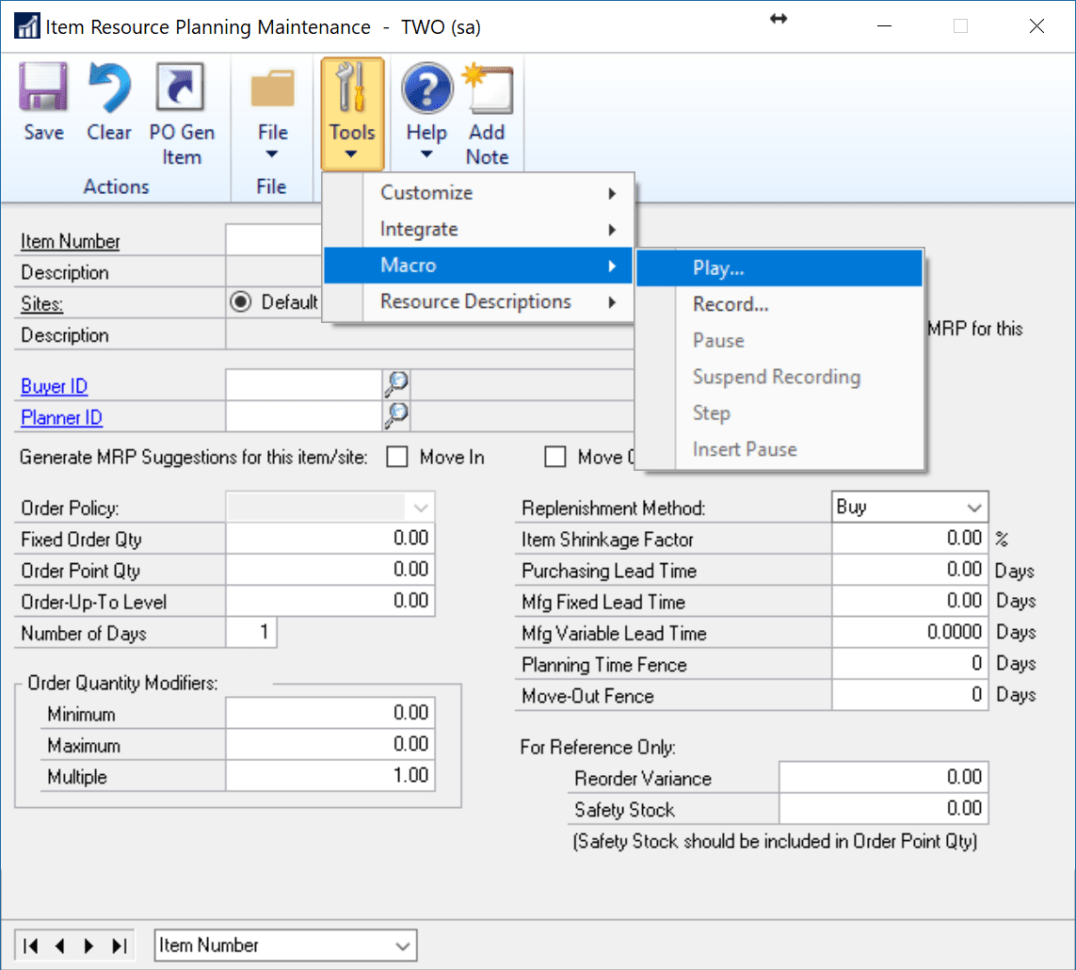Open the Buyer ID link

(x=53, y=385)
